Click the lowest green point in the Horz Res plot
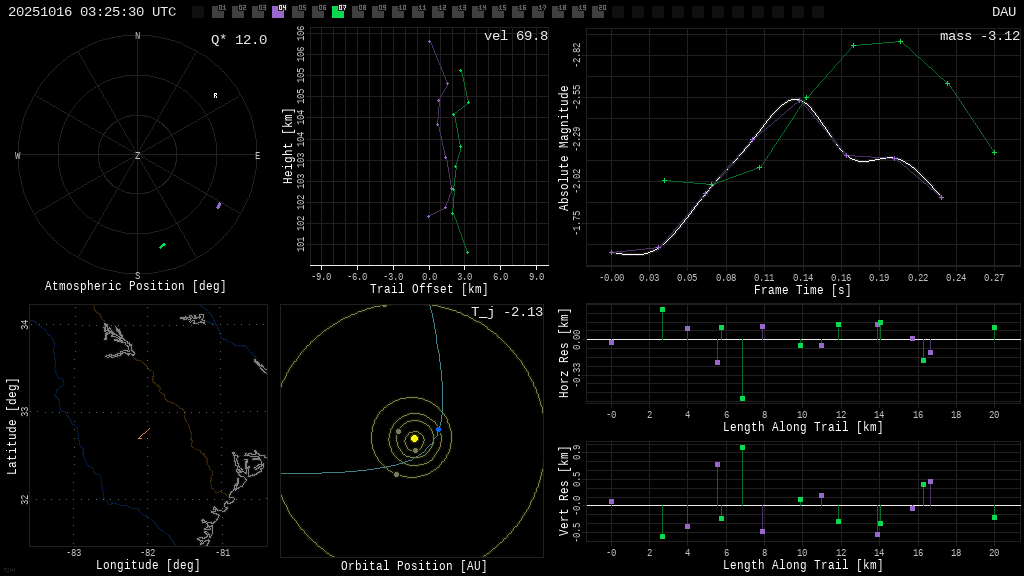Screen dimensions: 1024x576 [742, 398]
